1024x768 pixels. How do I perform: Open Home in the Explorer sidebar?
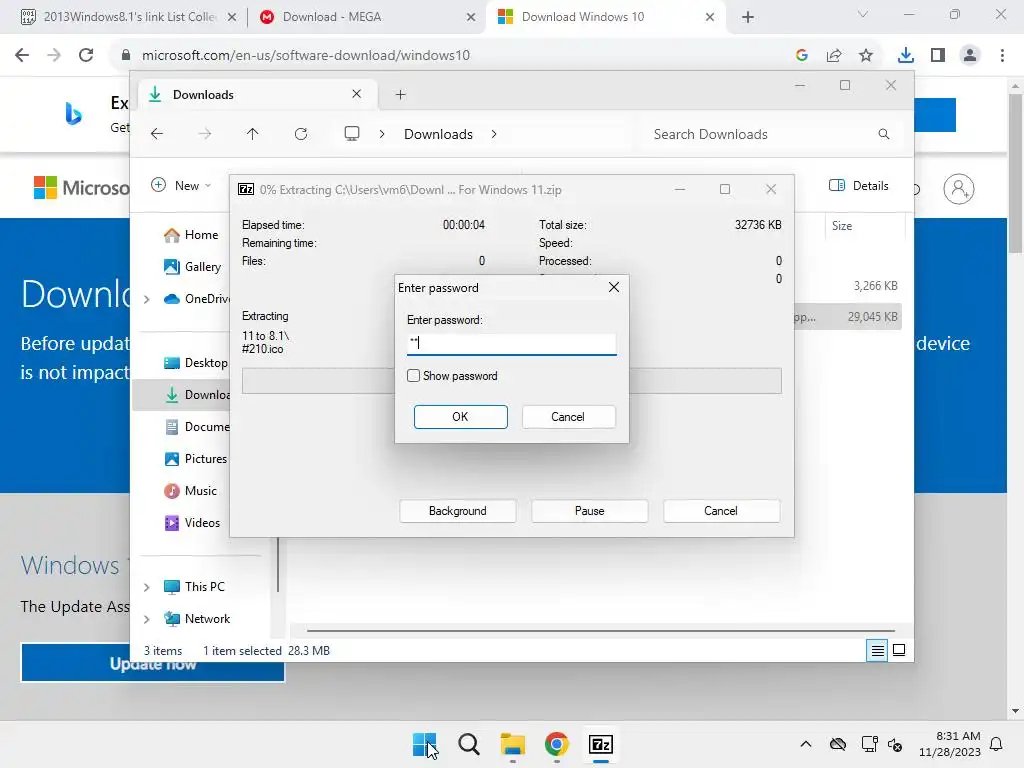click(191, 235)
